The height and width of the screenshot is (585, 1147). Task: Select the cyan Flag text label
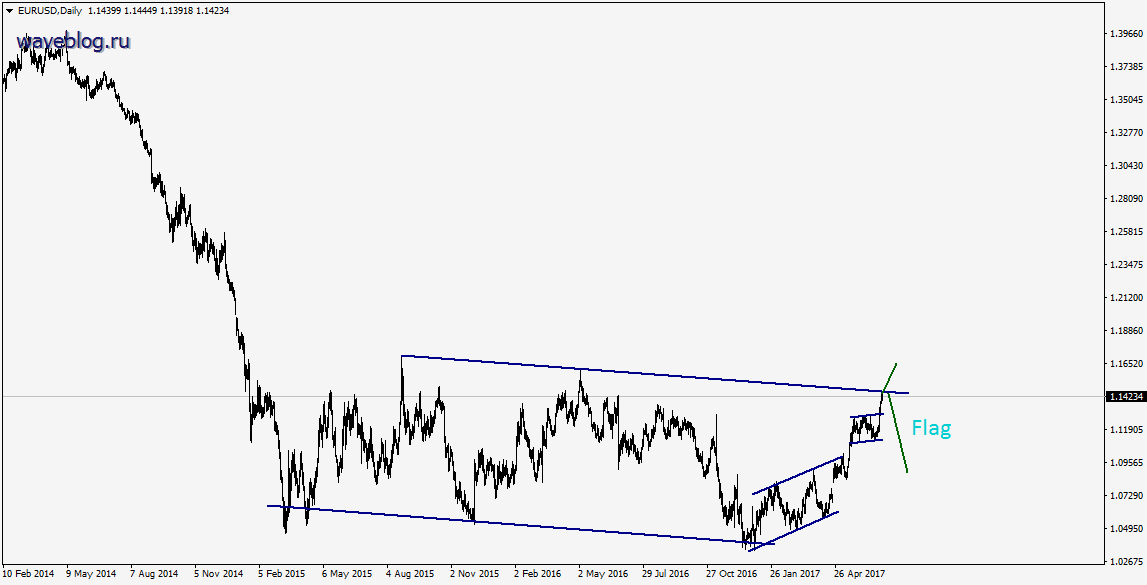click(931, 428)
